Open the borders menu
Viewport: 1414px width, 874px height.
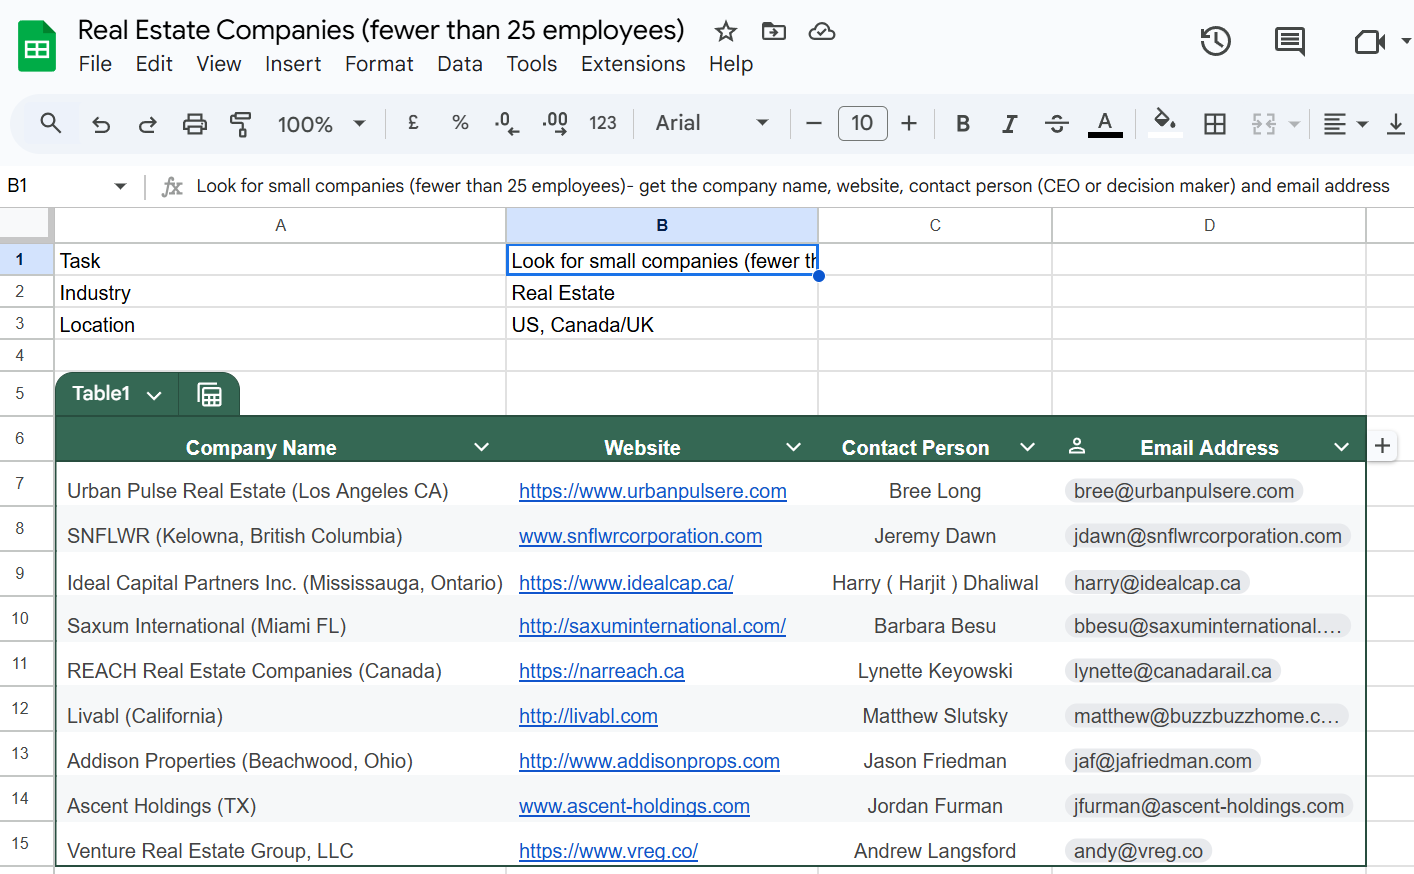click(1215, 124)
